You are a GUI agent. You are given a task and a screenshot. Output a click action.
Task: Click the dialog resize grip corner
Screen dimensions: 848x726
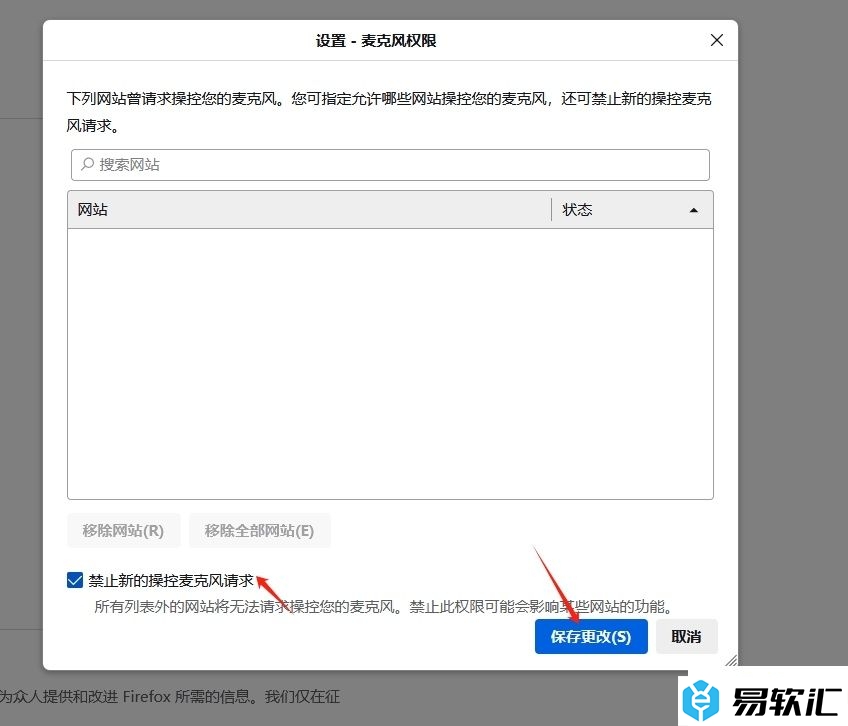pyautogui.click(x=731, y=659)
